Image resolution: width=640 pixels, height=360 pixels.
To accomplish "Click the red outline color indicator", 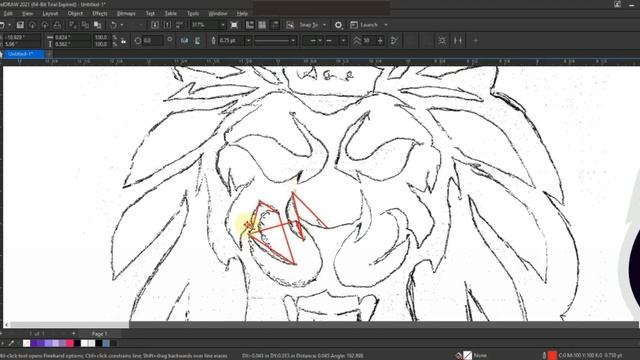I will pos(552,356).
